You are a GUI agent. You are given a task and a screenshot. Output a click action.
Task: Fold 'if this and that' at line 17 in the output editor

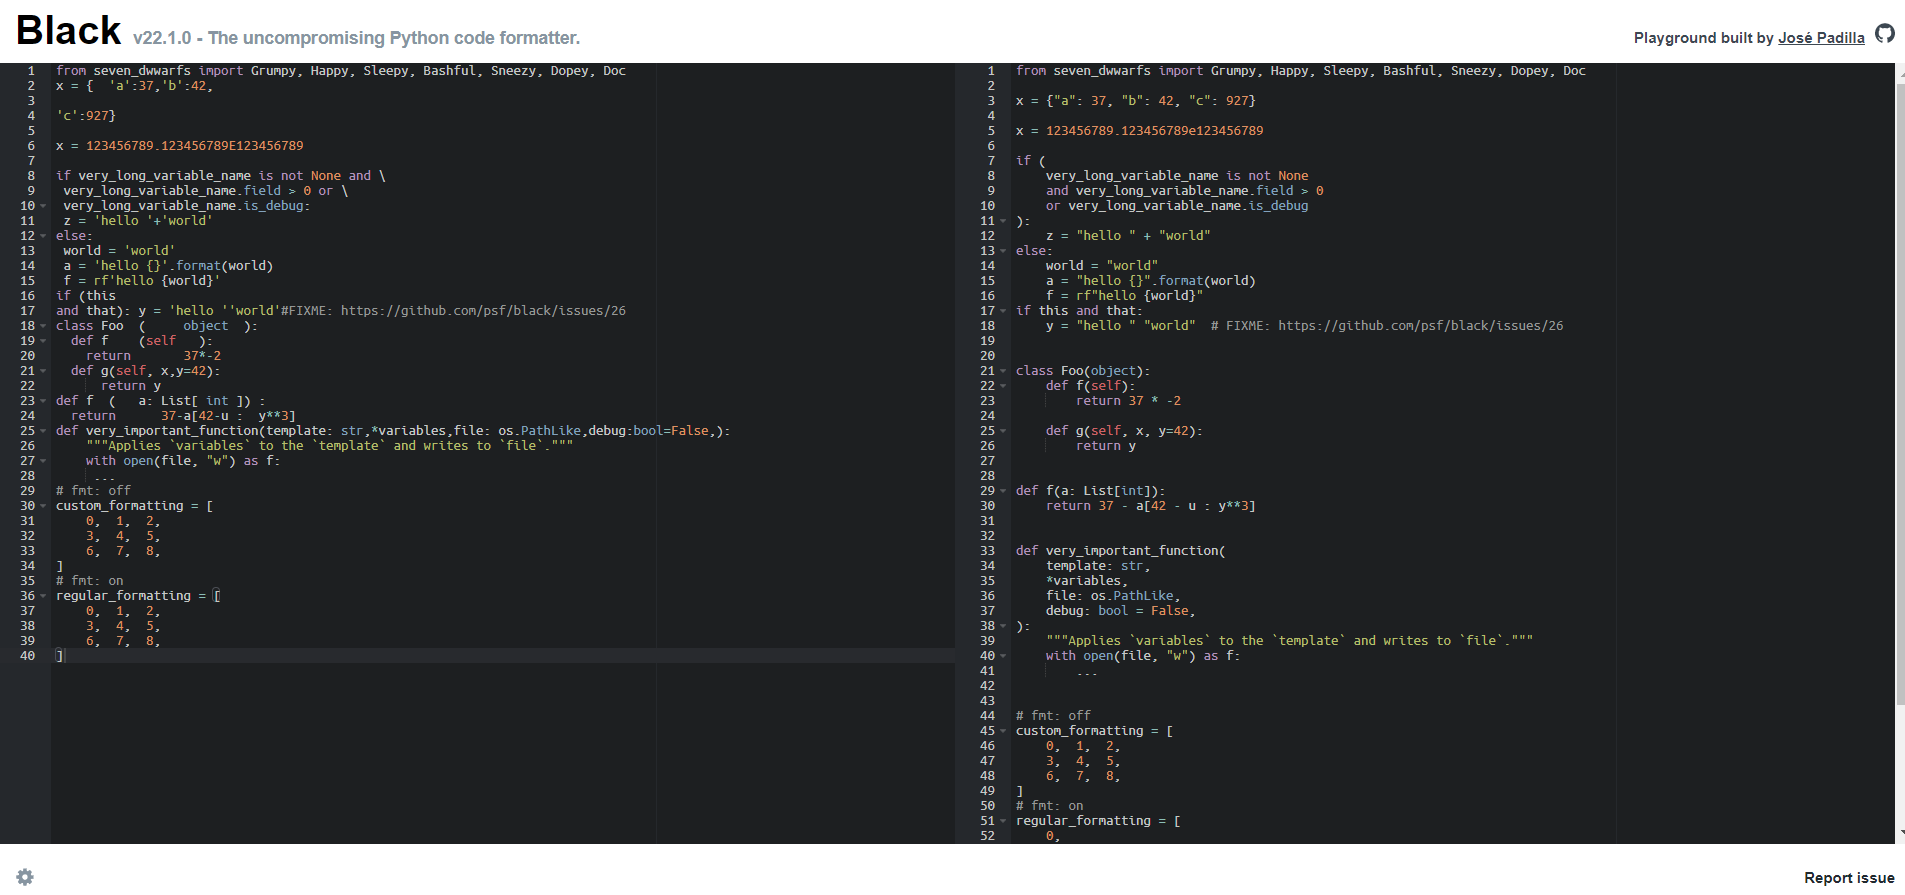1003,311
